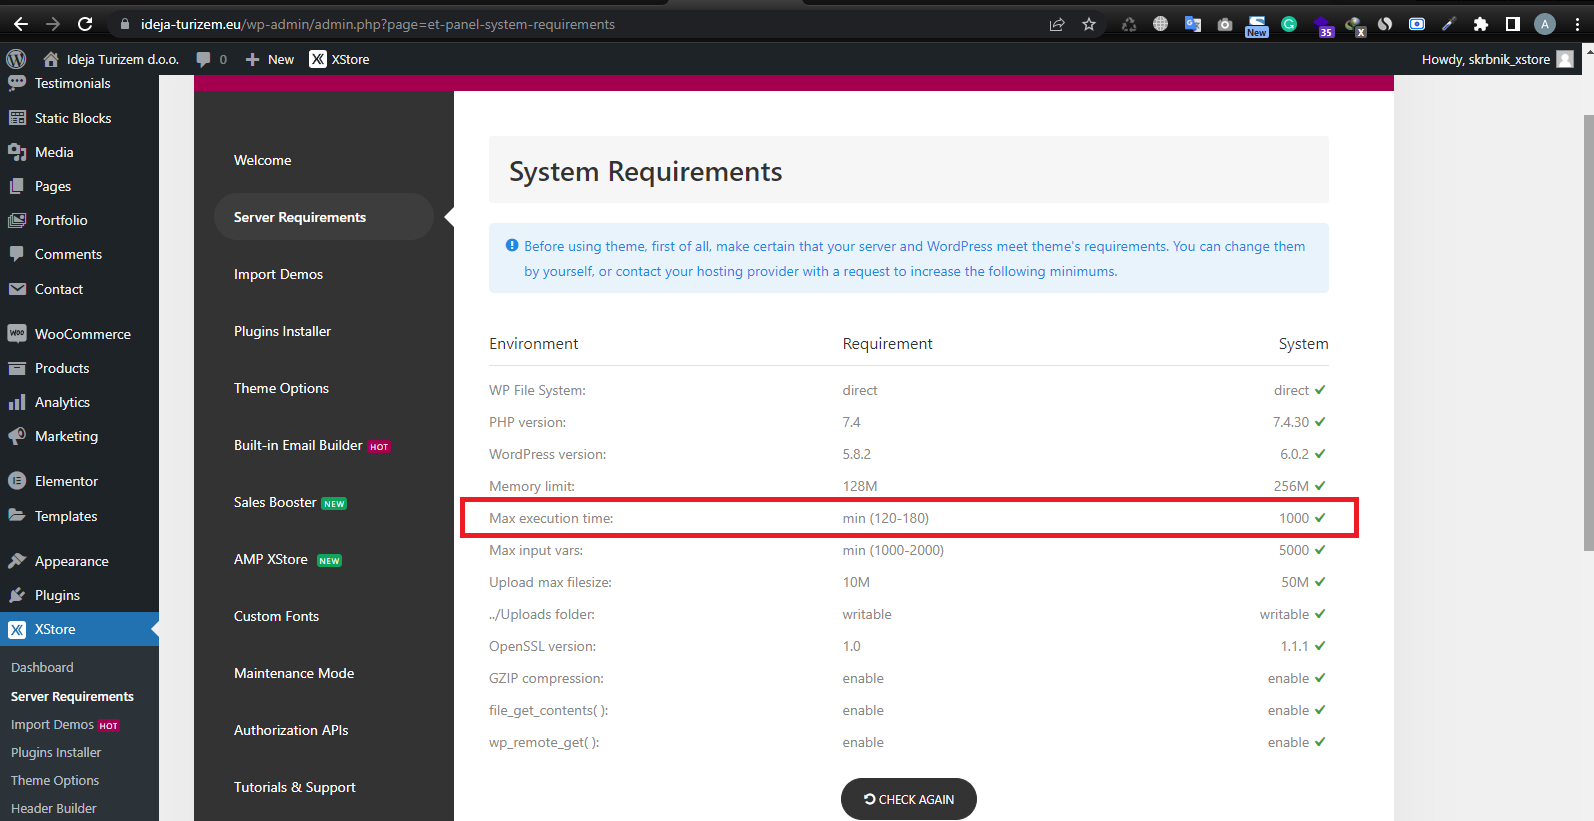Bookmark this page with the star icon
Screen dimensions: 1594x821
pyautogui.click(x=1089, y=24)
